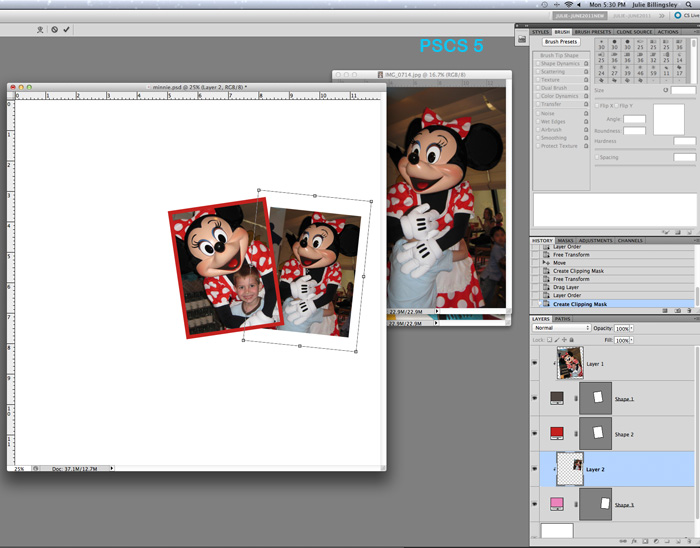Image resolution: width=700 pixels, height=548 pixels.
Task: Create a new layer icon in Layers panel
Action: [679, 541]
